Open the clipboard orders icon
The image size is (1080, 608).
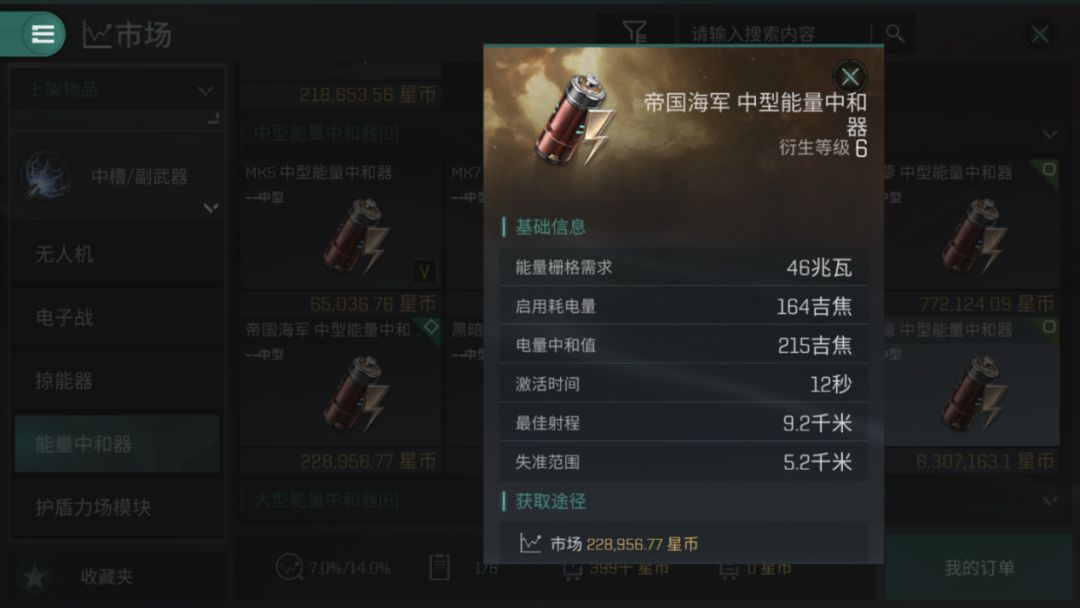pos(439,567)
